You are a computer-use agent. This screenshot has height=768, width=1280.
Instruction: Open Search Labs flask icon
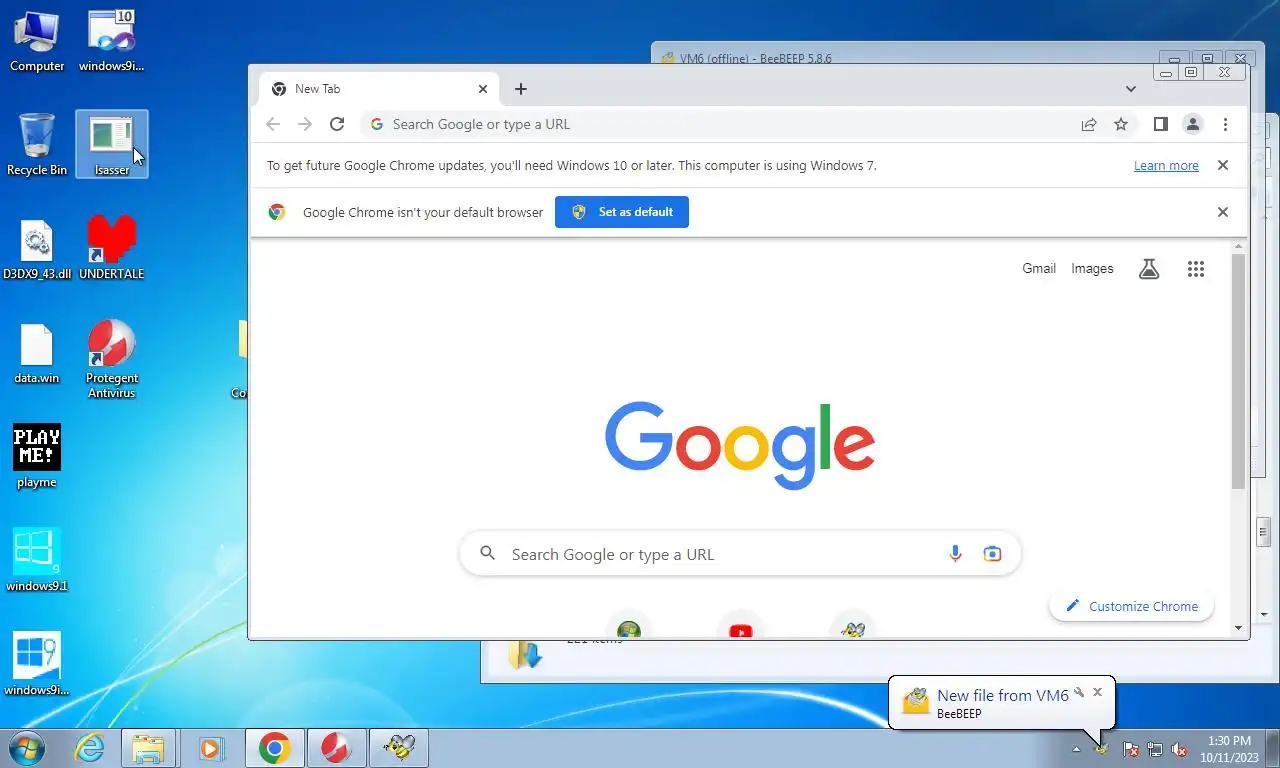coord(1149,268)
